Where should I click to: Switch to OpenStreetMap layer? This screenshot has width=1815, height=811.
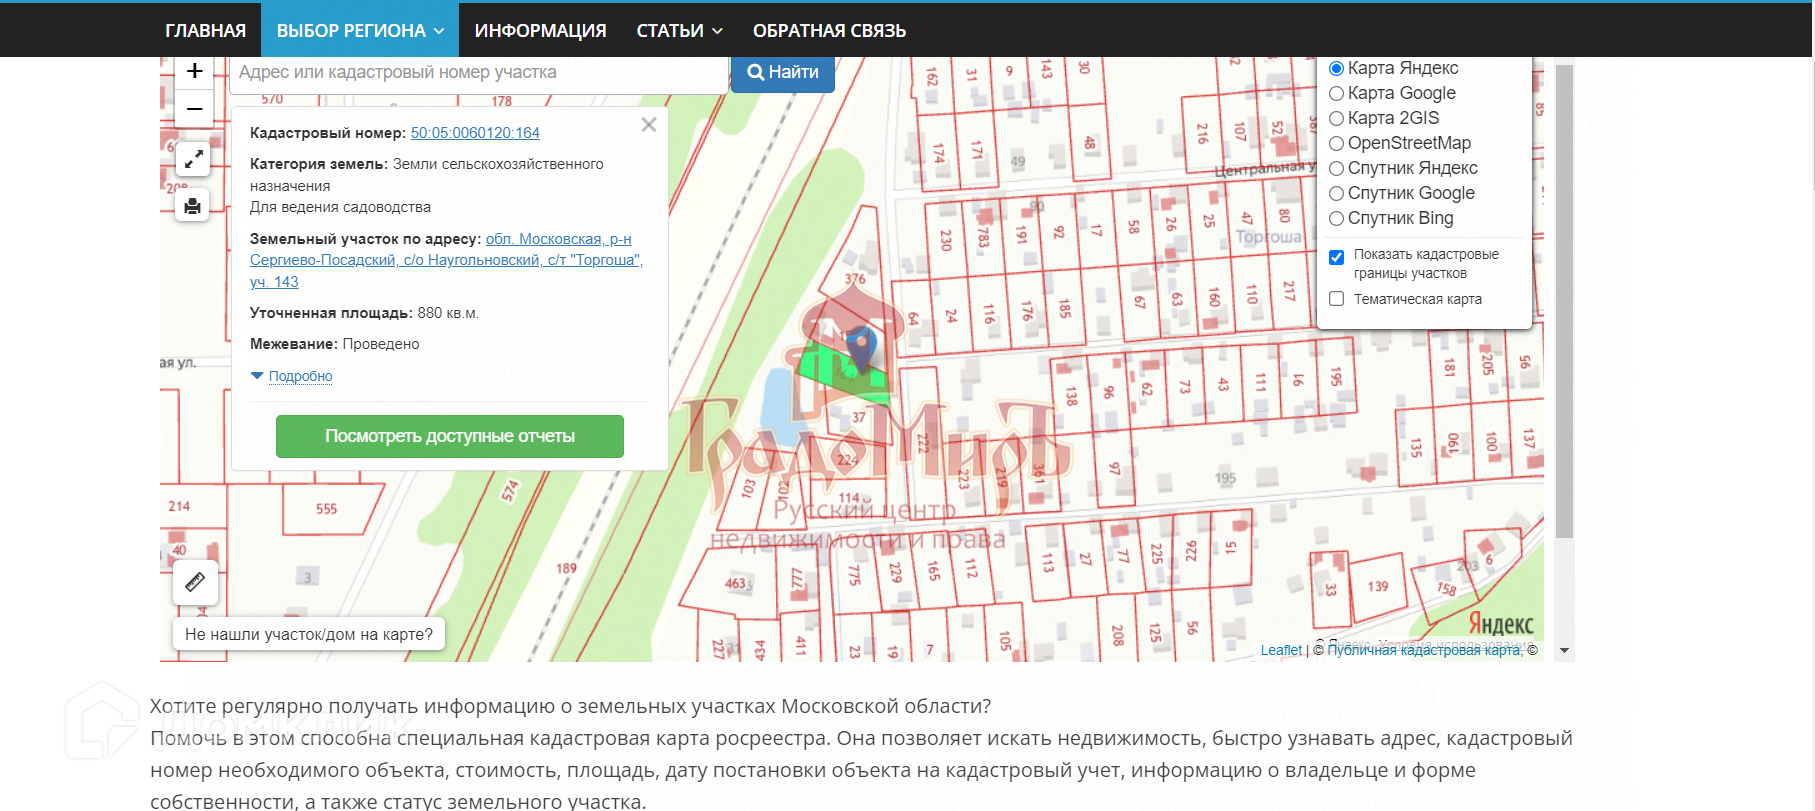(1336, 143)
